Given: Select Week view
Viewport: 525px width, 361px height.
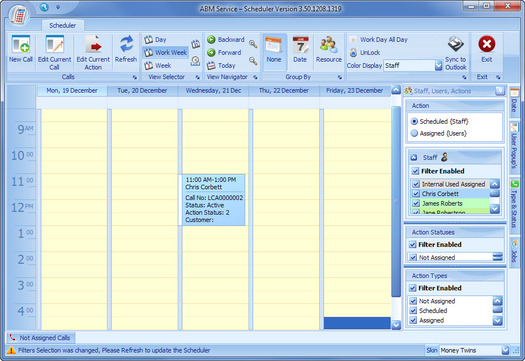Looking at the screenshot, I should [x=158, y=66].
